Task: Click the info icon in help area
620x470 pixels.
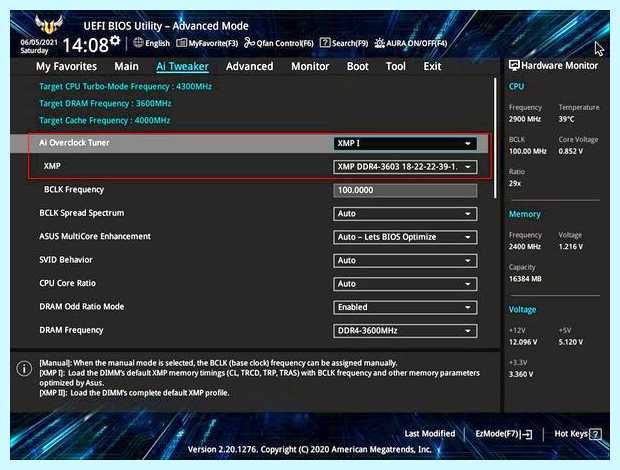Action: point(24,368)
